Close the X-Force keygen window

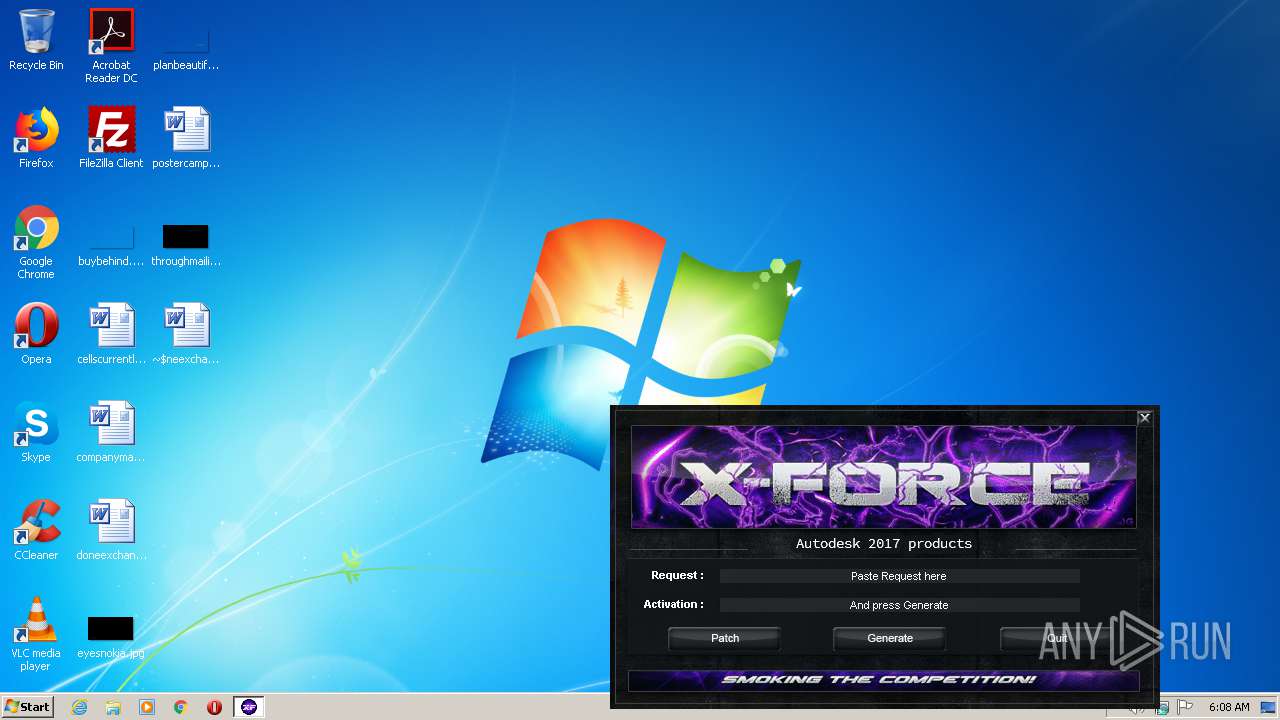pos(1145,418)
